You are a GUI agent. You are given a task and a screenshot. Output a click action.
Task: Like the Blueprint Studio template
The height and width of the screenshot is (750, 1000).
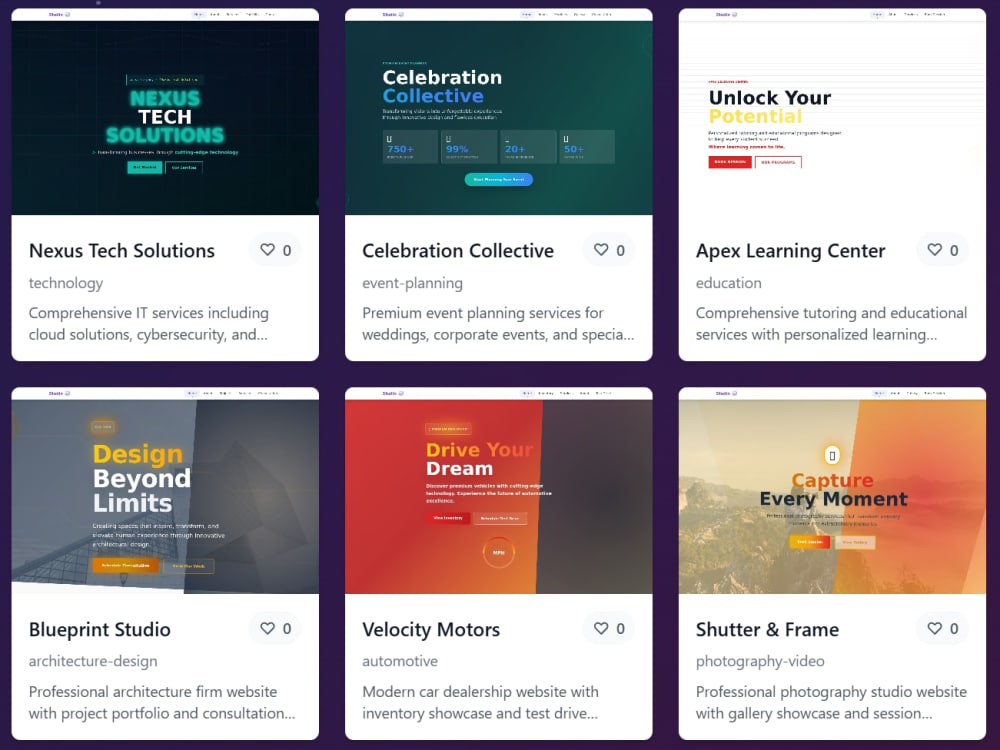pyautogui.click(x=276, y=629)
